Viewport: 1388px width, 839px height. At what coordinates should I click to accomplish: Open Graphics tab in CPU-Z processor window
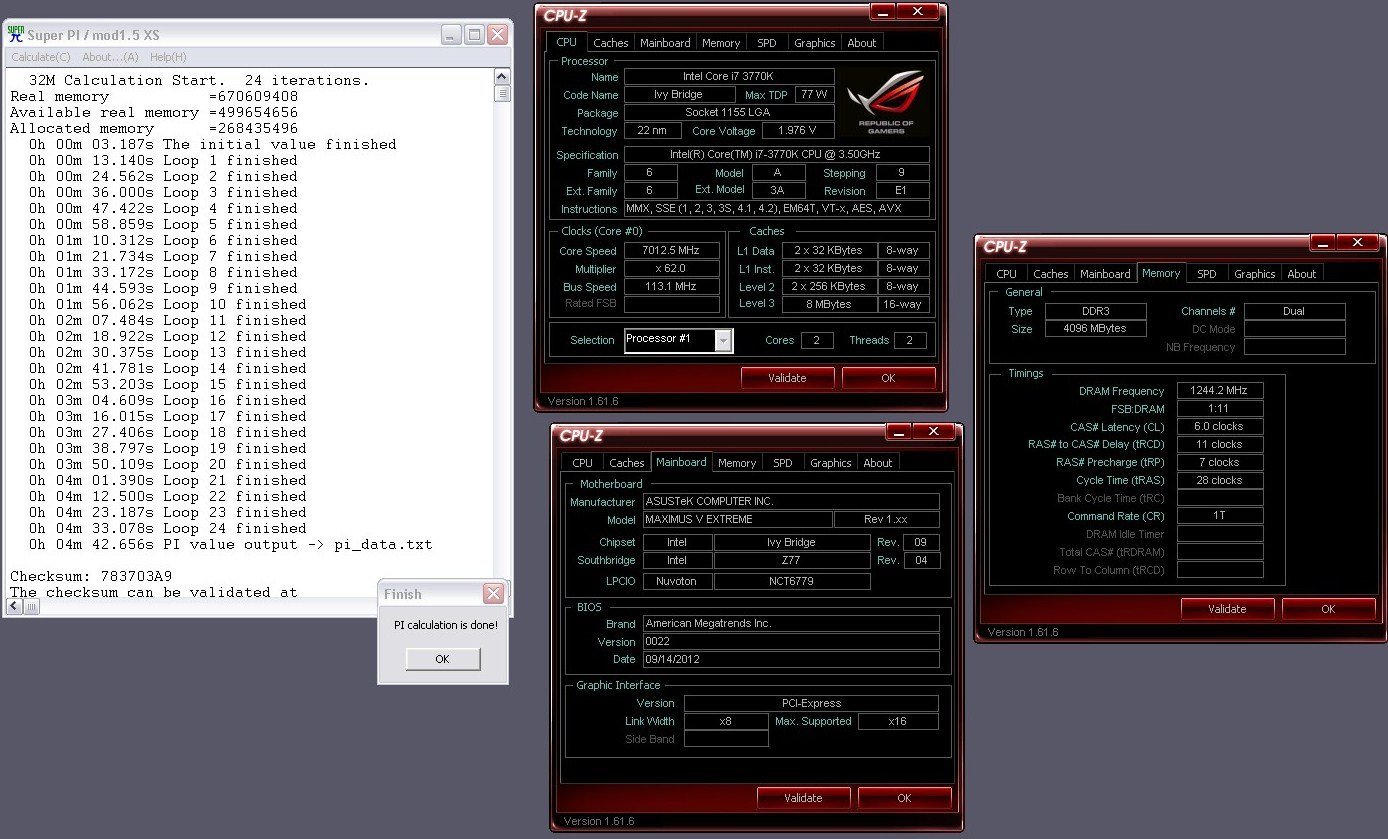(x=814, y=43)
